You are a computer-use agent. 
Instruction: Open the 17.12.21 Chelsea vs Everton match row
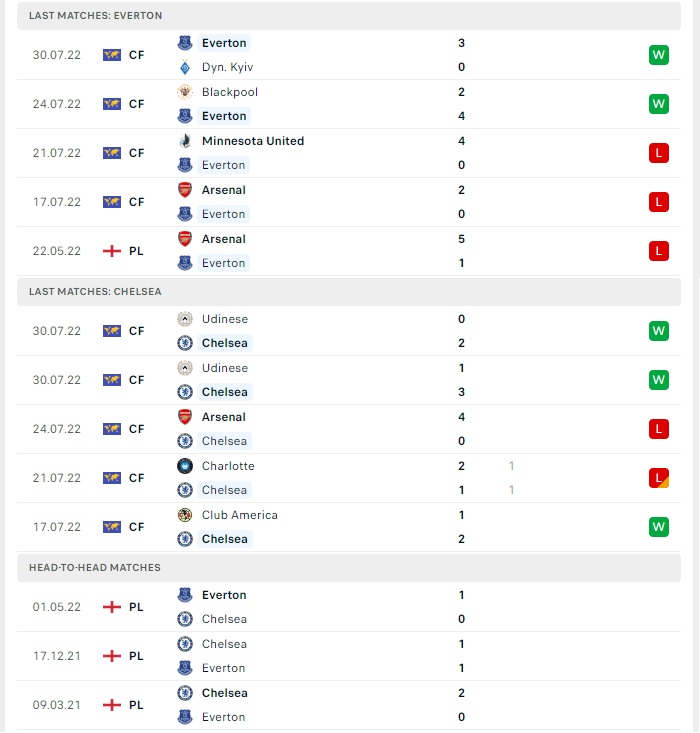point(349,656)
